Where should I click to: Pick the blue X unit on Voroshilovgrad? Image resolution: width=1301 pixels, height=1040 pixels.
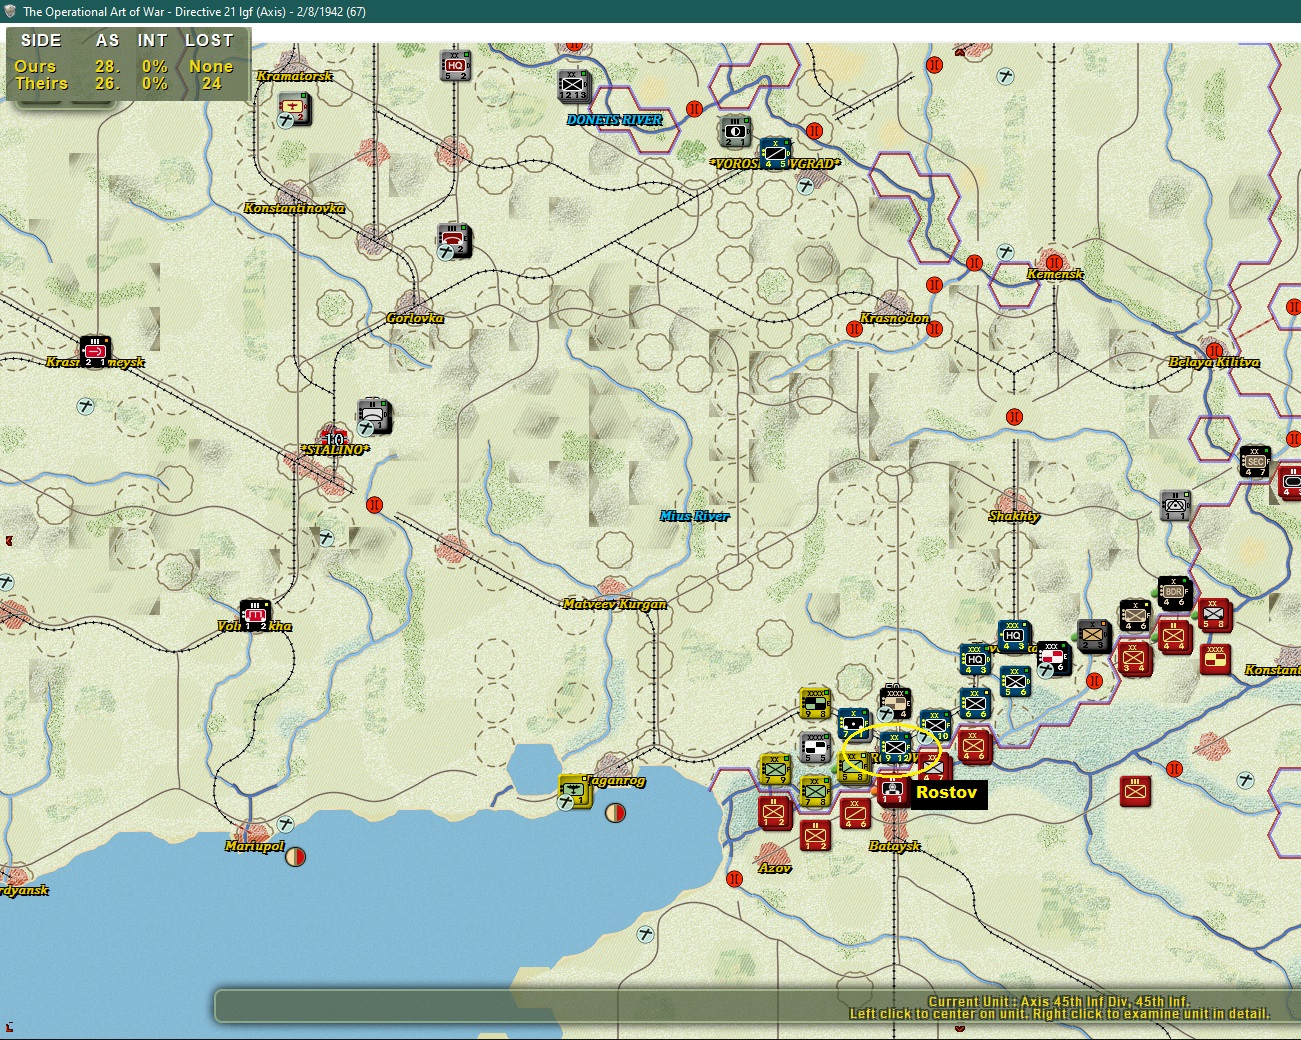(775, 154)
